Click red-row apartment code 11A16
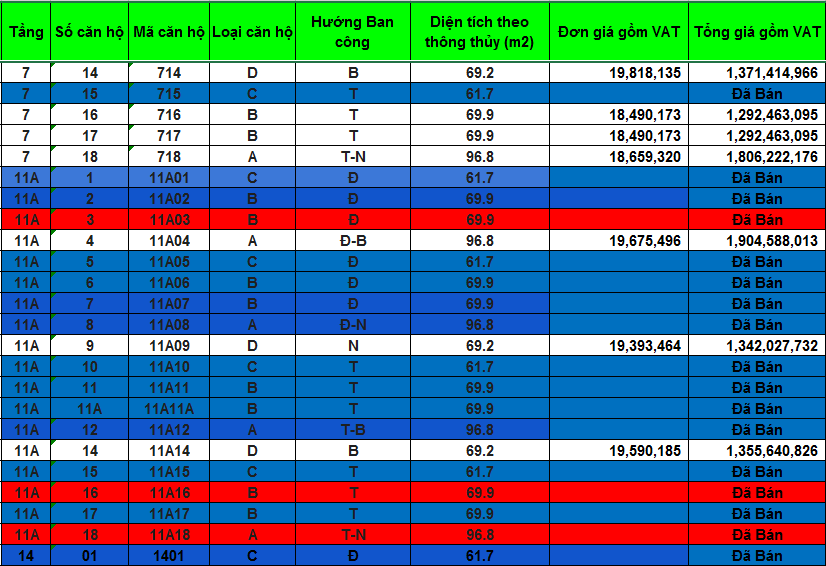Screen dimensions: 826x566 pos(169,492)
